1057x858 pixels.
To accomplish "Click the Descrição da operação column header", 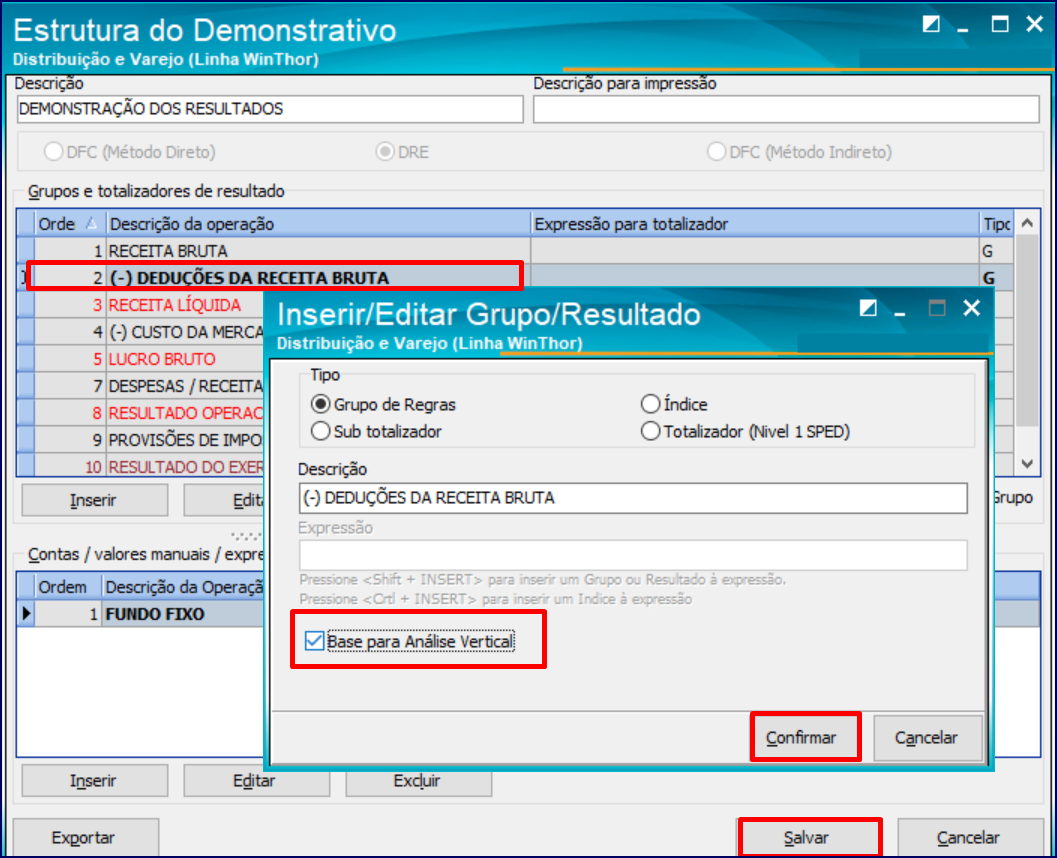I will click(318, 224).
